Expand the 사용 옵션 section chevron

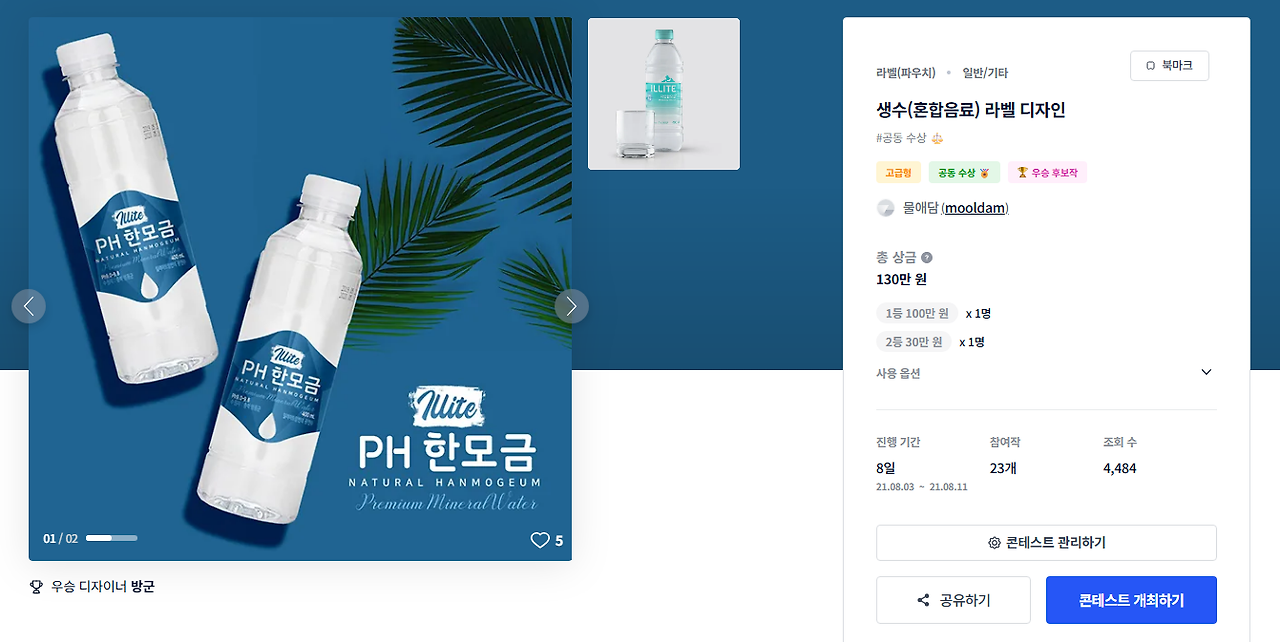[1206, 372]
